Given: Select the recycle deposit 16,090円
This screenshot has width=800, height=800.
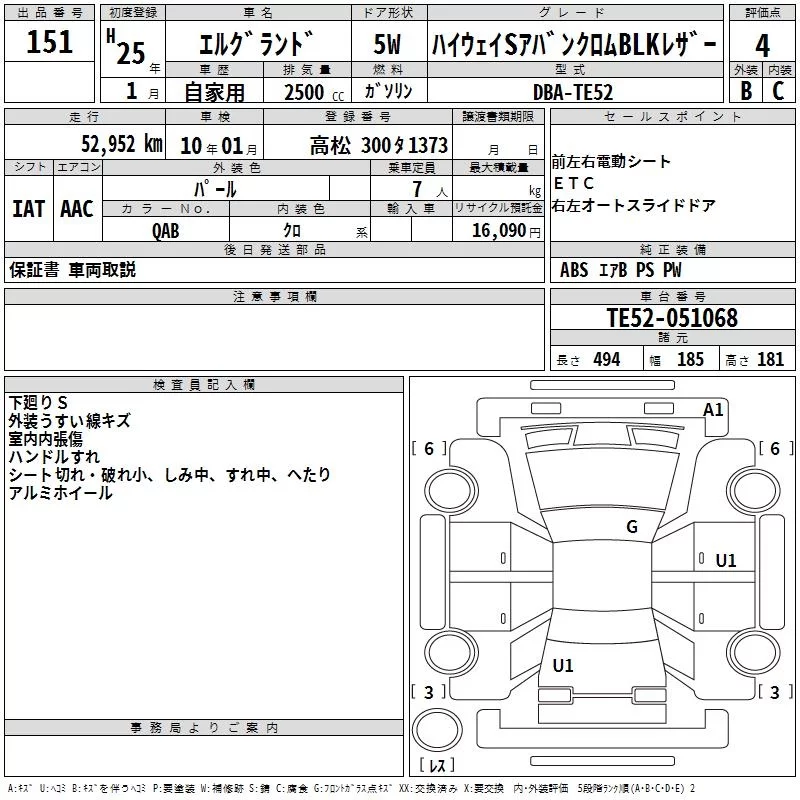Looking at the screenshot, I should (x=506, y=231).
